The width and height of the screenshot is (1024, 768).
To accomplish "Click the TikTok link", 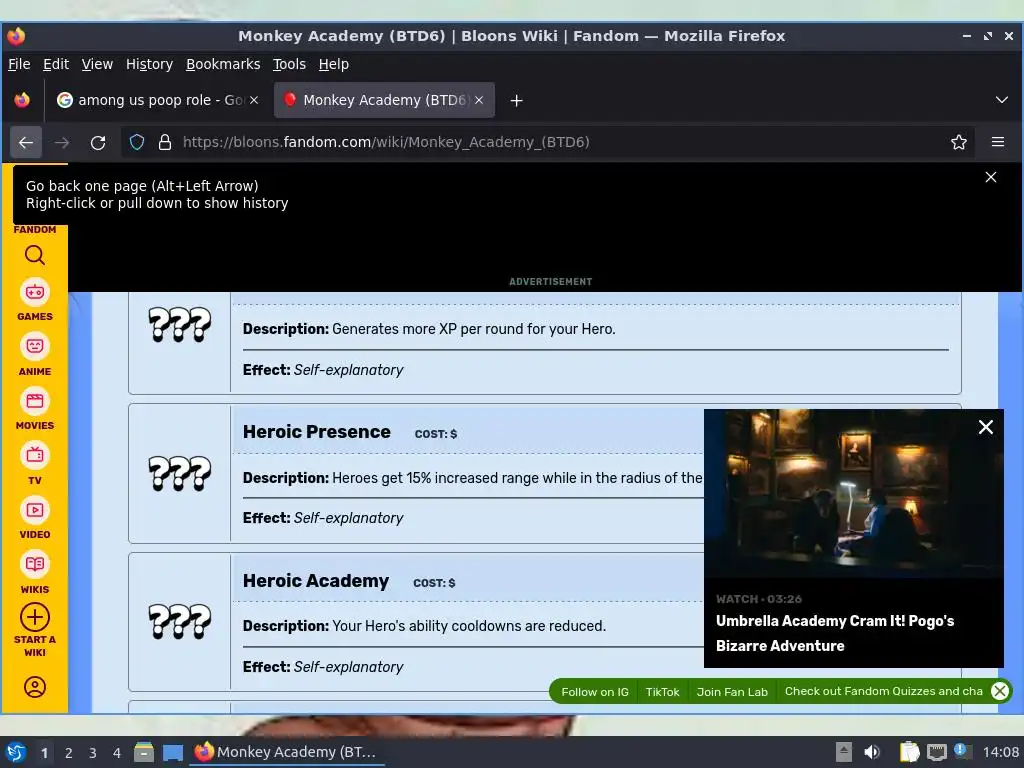I will [x=662, y=692].
